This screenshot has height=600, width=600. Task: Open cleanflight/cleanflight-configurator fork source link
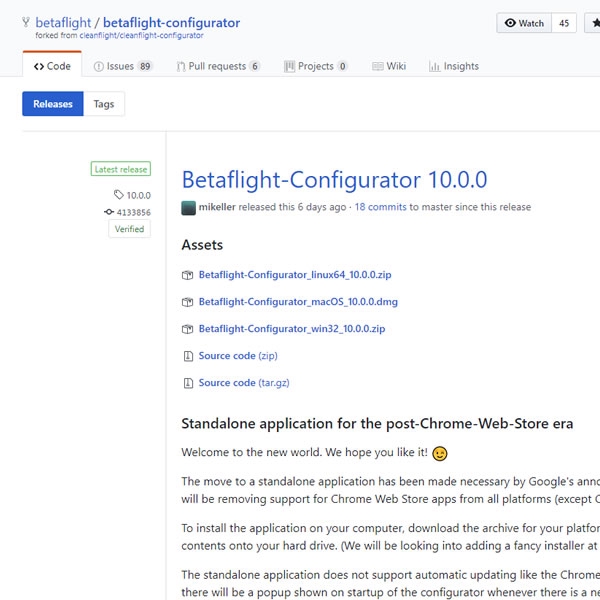click(x=141, y=36)
